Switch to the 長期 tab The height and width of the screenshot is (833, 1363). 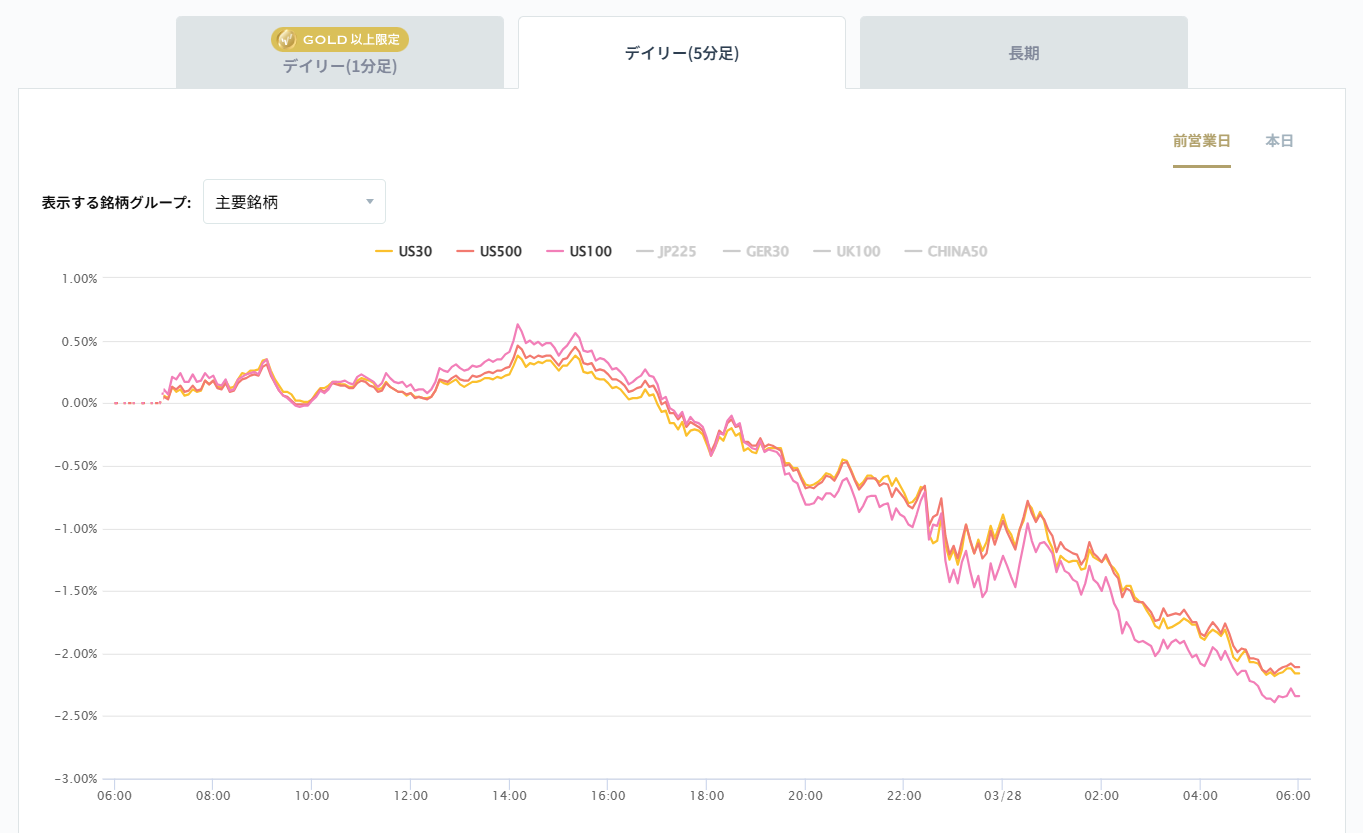pyautogui.click(x=1022, y=52)
